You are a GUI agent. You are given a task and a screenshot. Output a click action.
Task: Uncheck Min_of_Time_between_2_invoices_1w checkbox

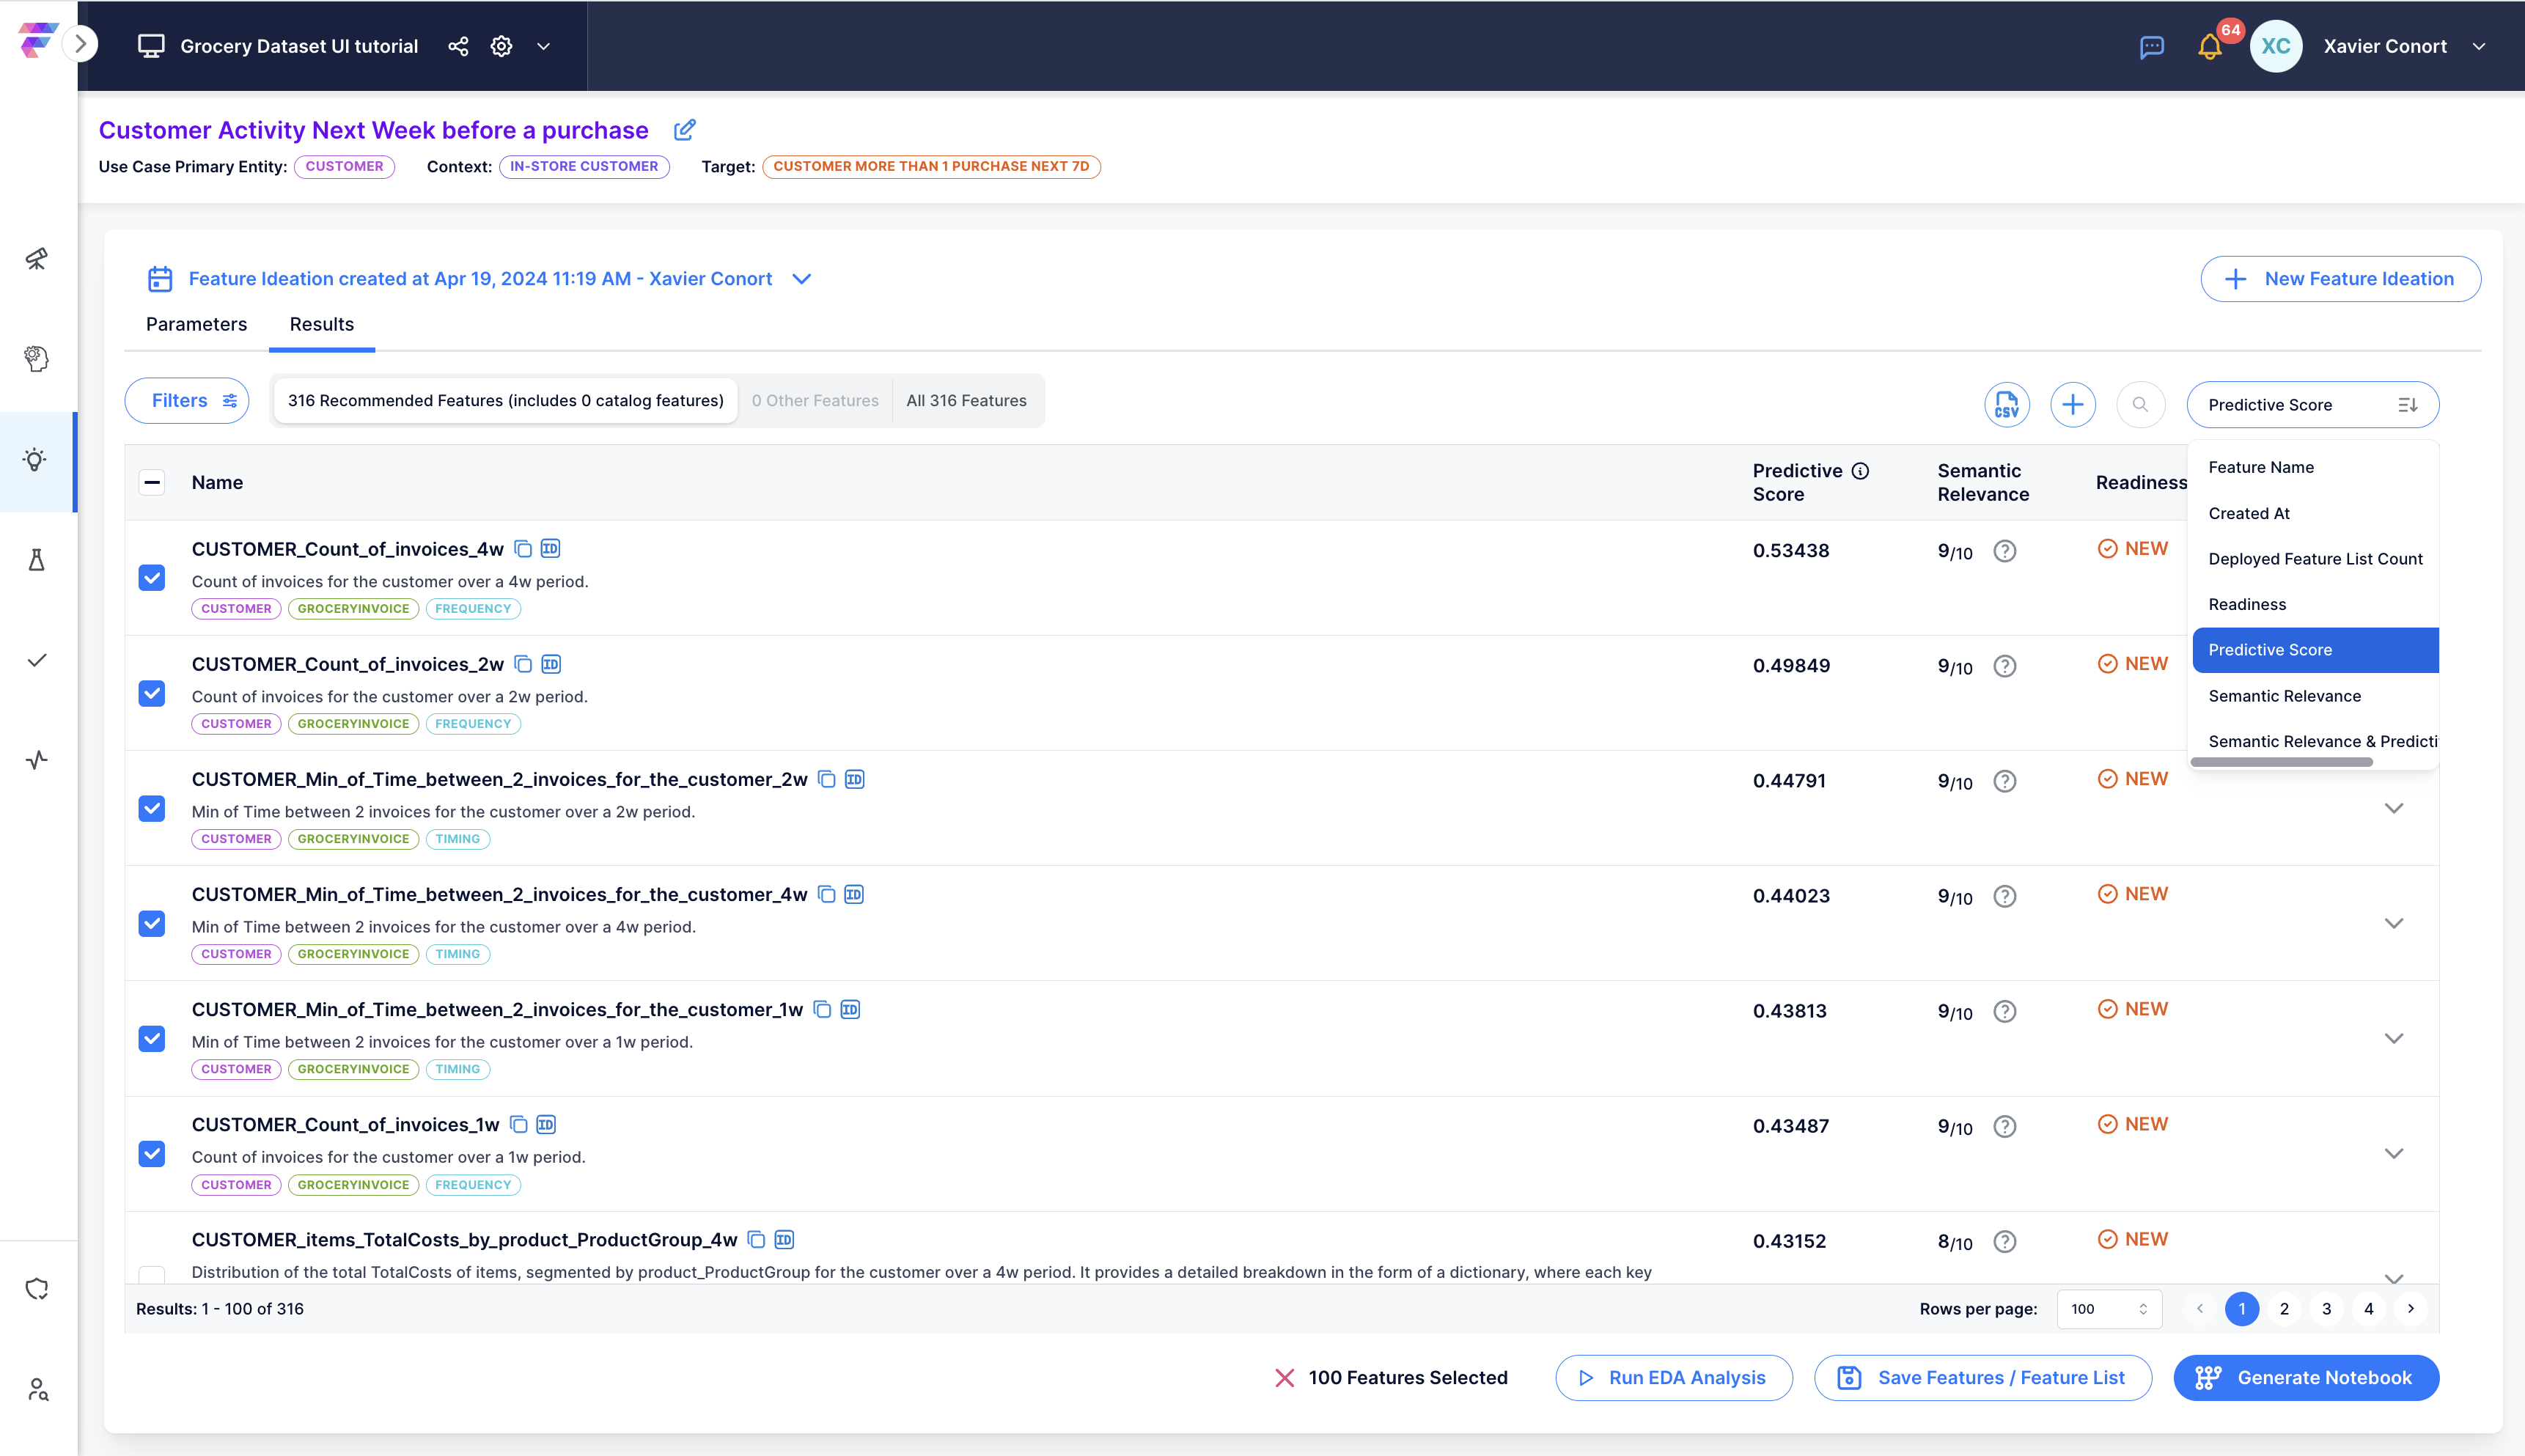pyautogui.click(x=152, y=1038)
